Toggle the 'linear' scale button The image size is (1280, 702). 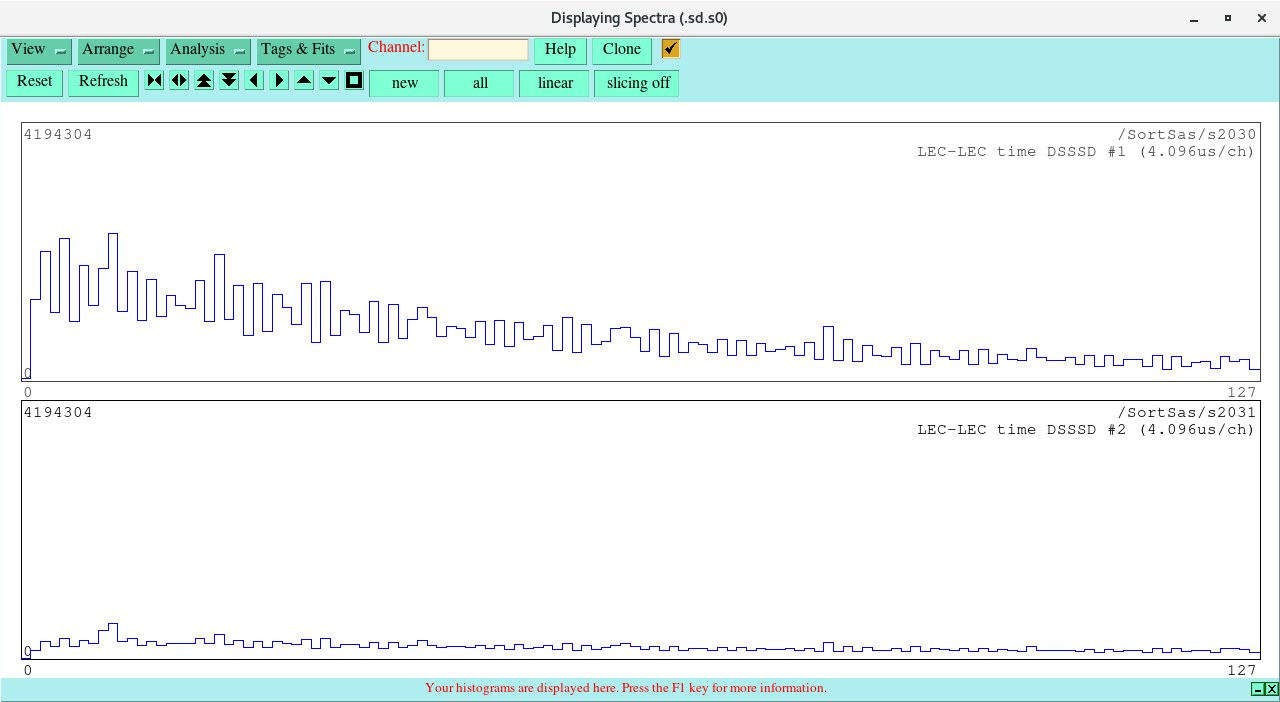(x=554, y=83)
